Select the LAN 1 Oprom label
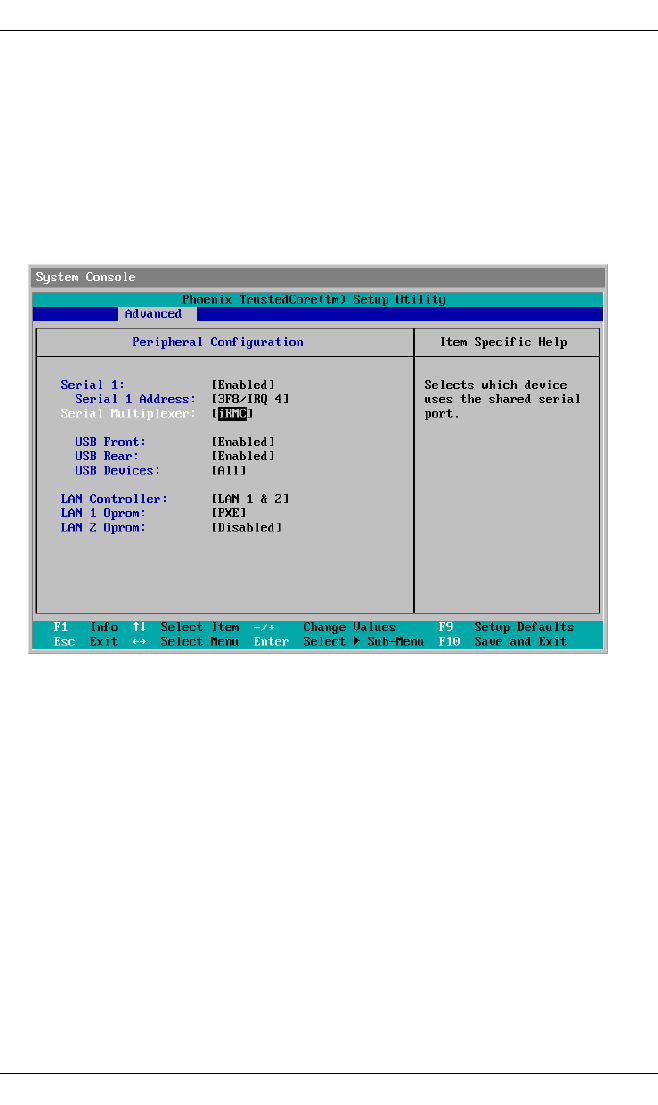This screenshot has width=658, height=1105. [103, 513]
